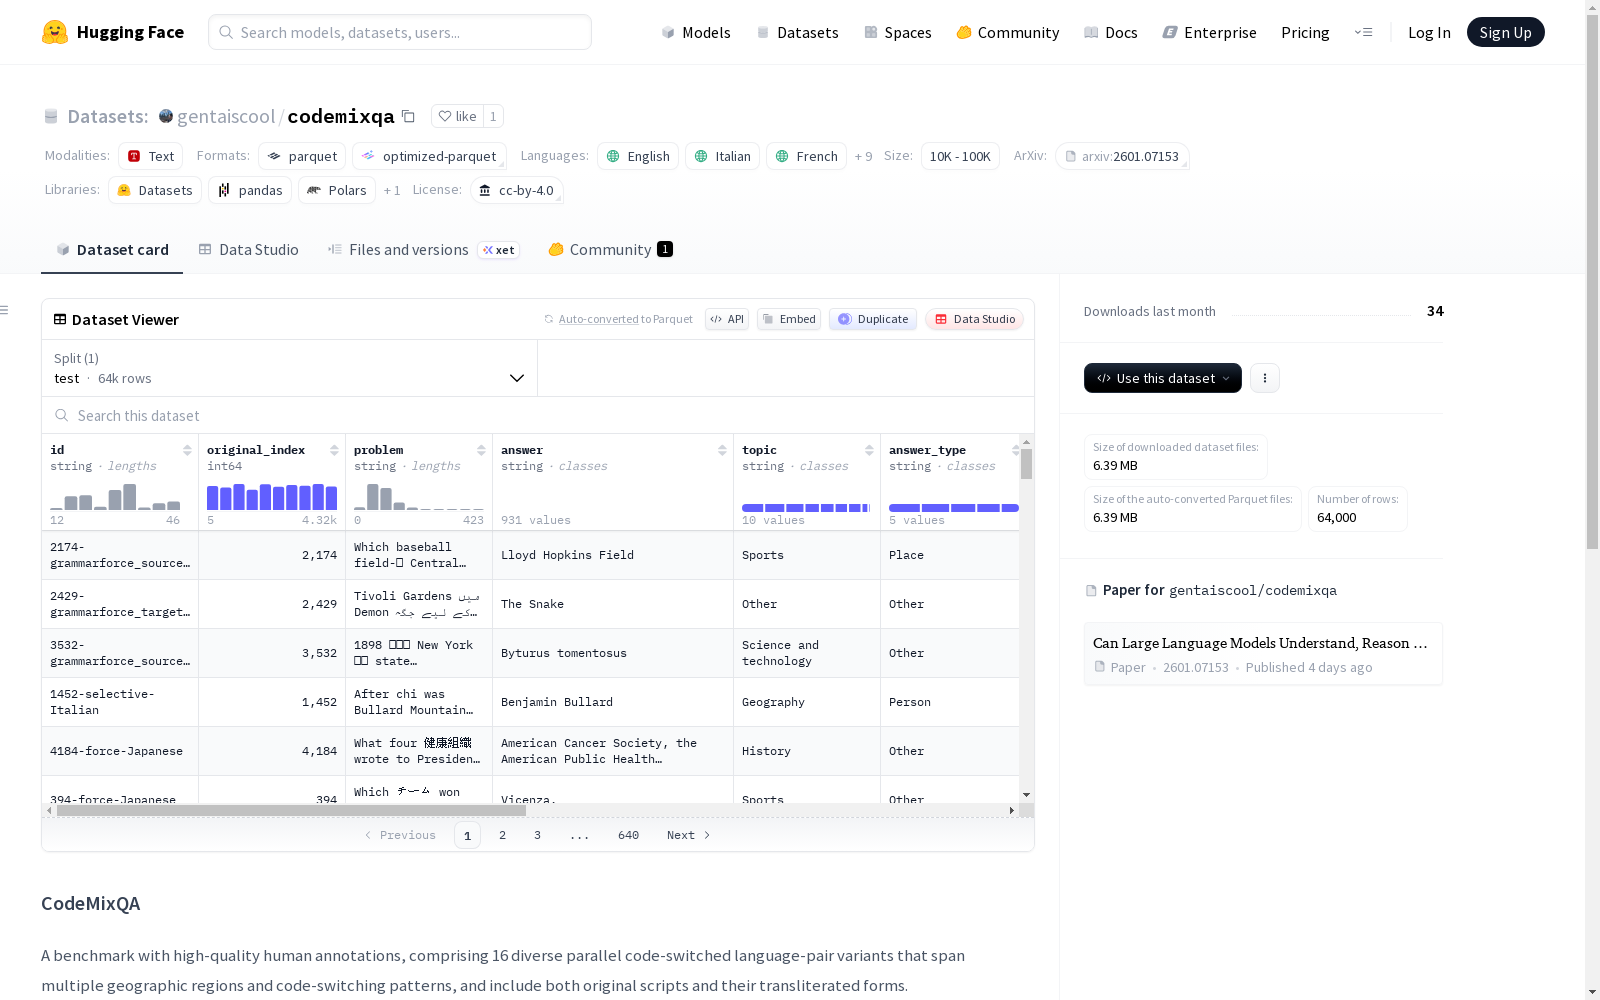Click the Dataset Viewer table icon
The width and height of the screenshot is (1600, 1000).
(60, 319)
